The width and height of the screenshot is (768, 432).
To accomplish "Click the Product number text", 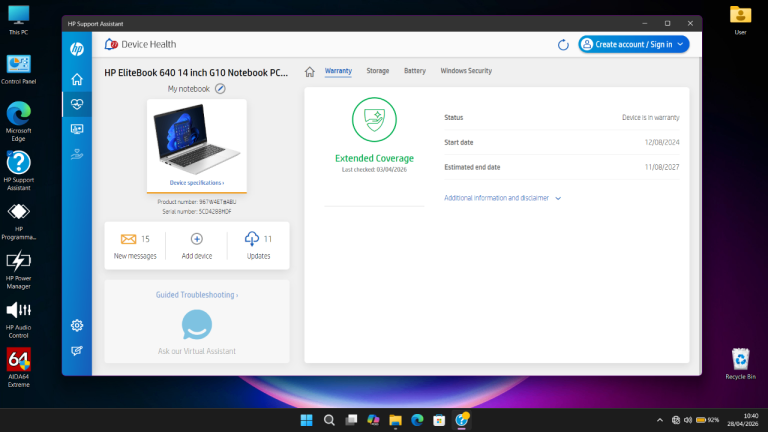I will pos(197,202).
